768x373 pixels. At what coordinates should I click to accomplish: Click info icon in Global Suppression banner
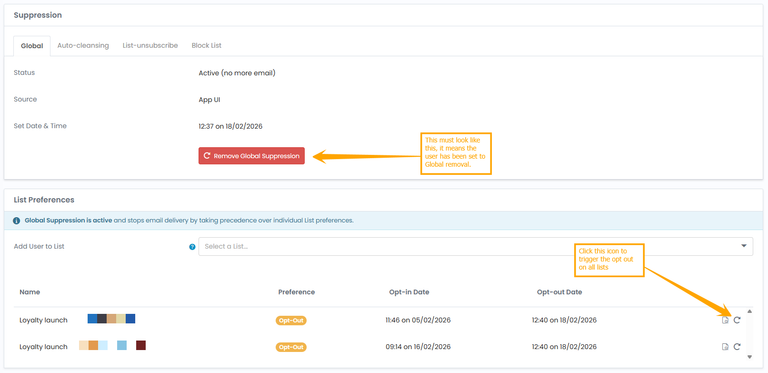(17, 221)
